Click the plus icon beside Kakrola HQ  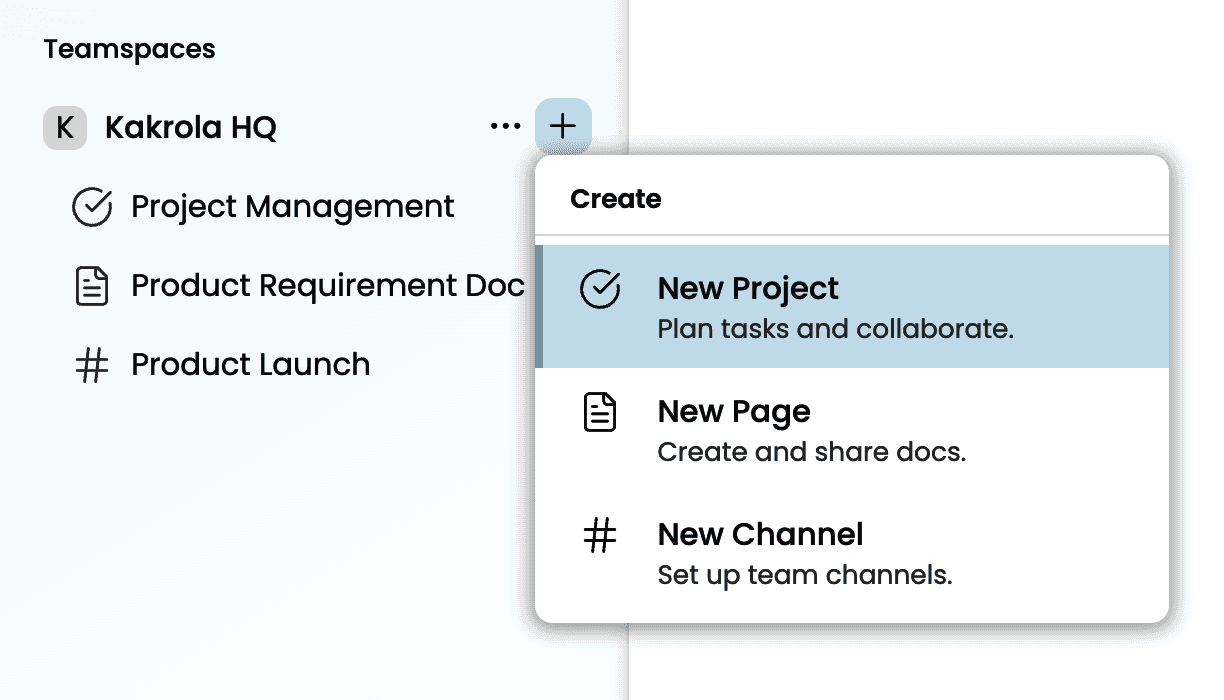point(563,127)
